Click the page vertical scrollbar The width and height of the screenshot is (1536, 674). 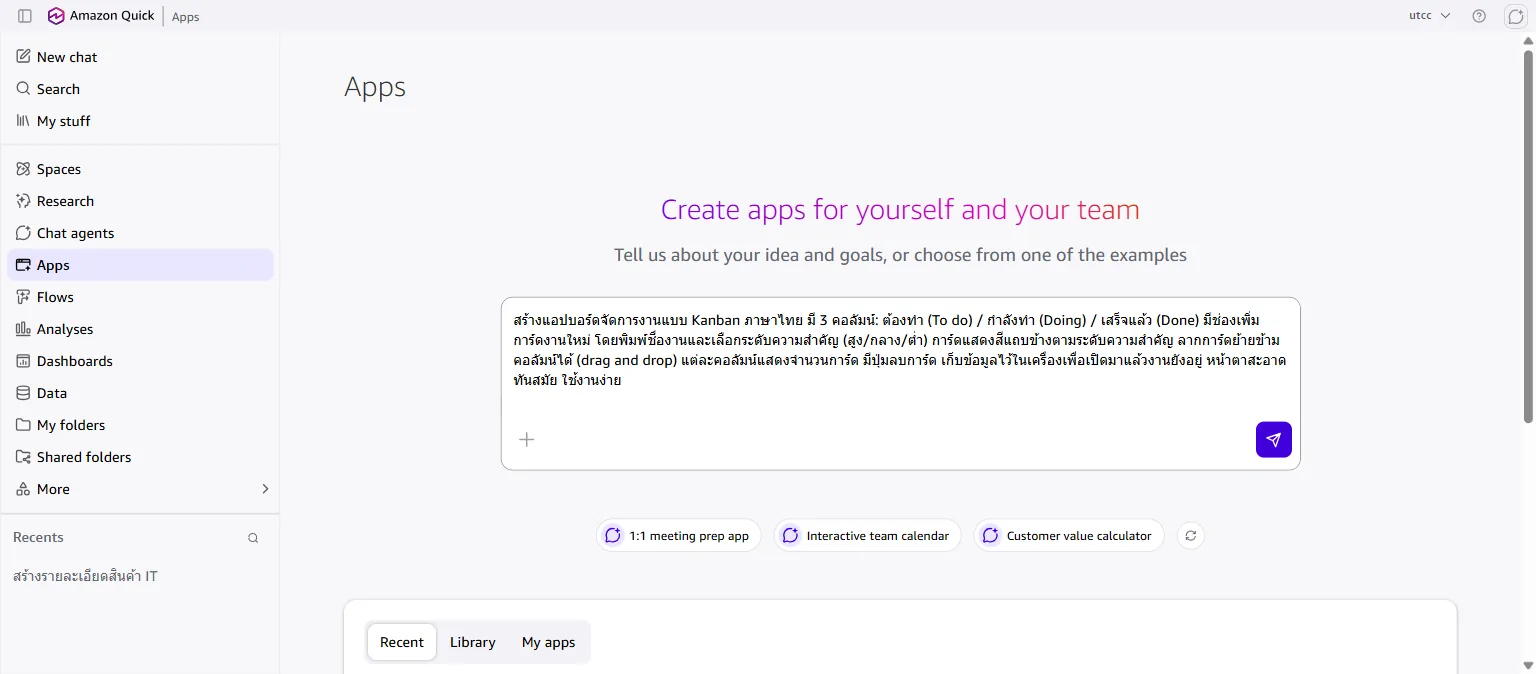coord(1528,235)
